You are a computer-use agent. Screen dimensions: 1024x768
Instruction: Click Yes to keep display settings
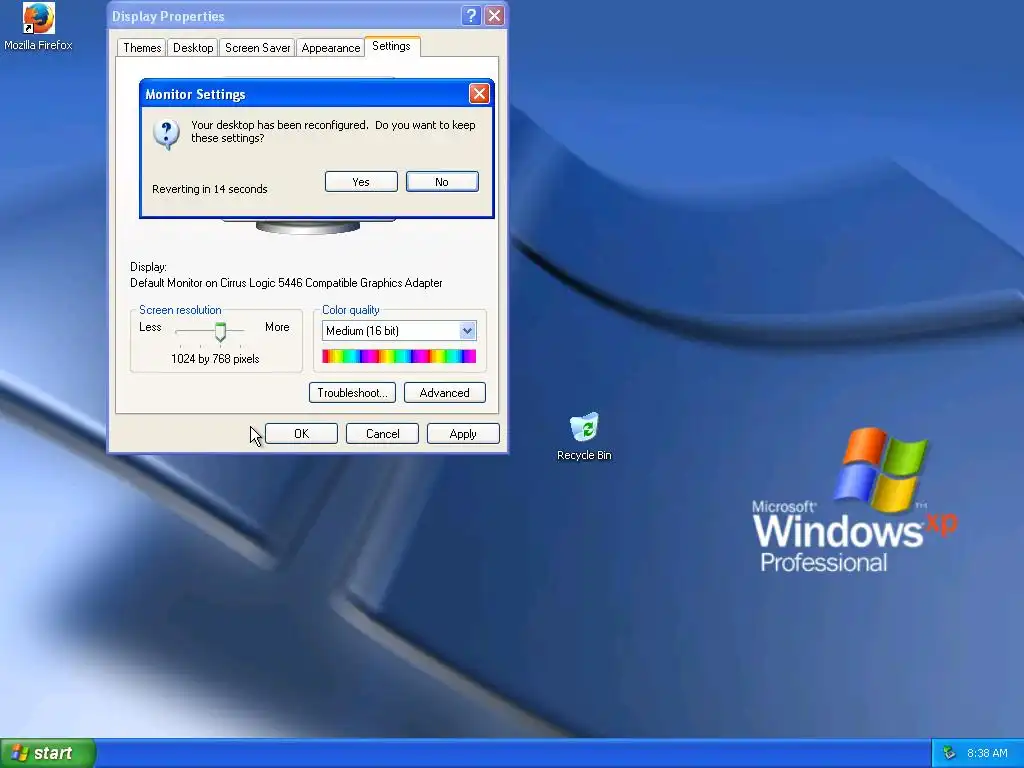pyautogui.click(x=361, y=182)
